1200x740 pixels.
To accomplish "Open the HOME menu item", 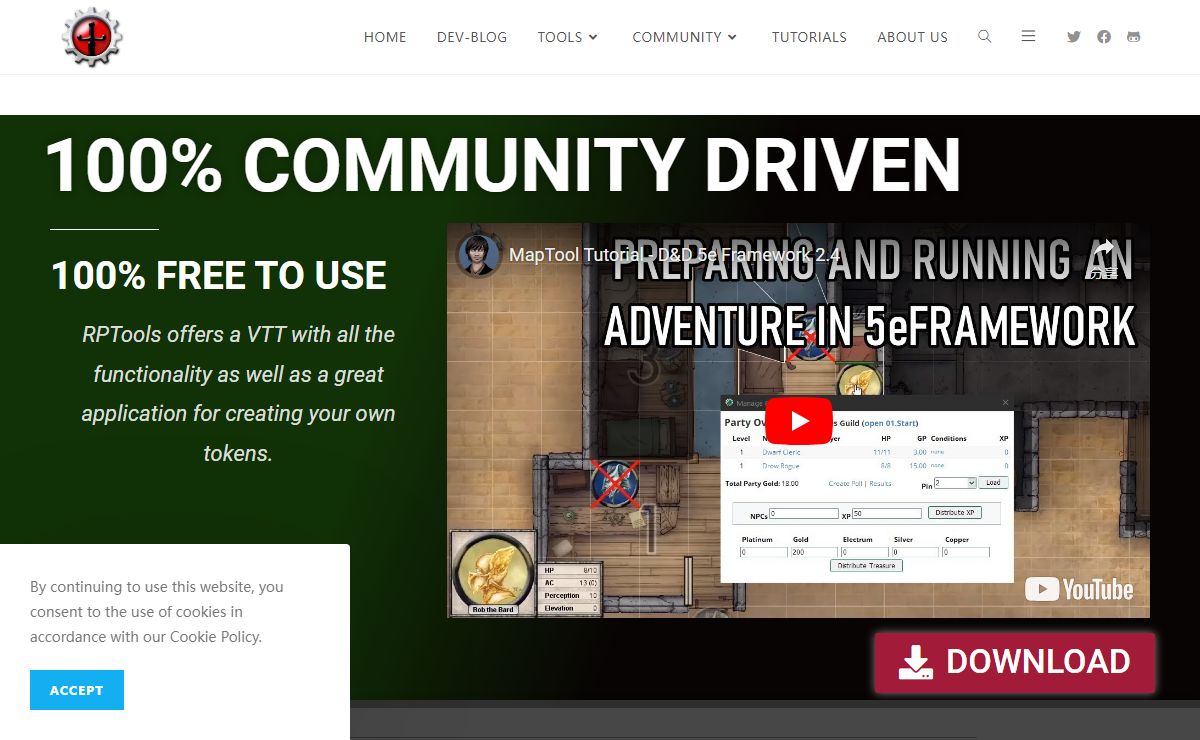I will click(385, 37).
